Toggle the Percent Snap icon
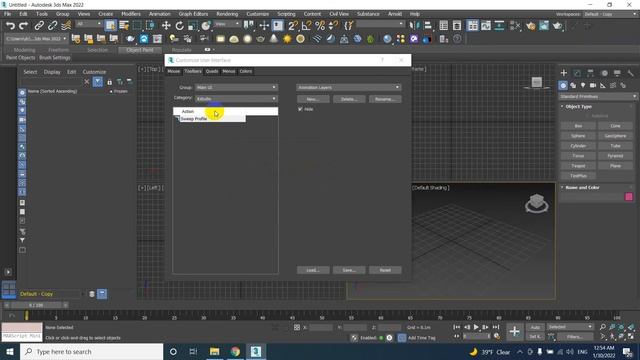This screenshot has width=640, height=360. pyautogui.click(x=320, y=26)
